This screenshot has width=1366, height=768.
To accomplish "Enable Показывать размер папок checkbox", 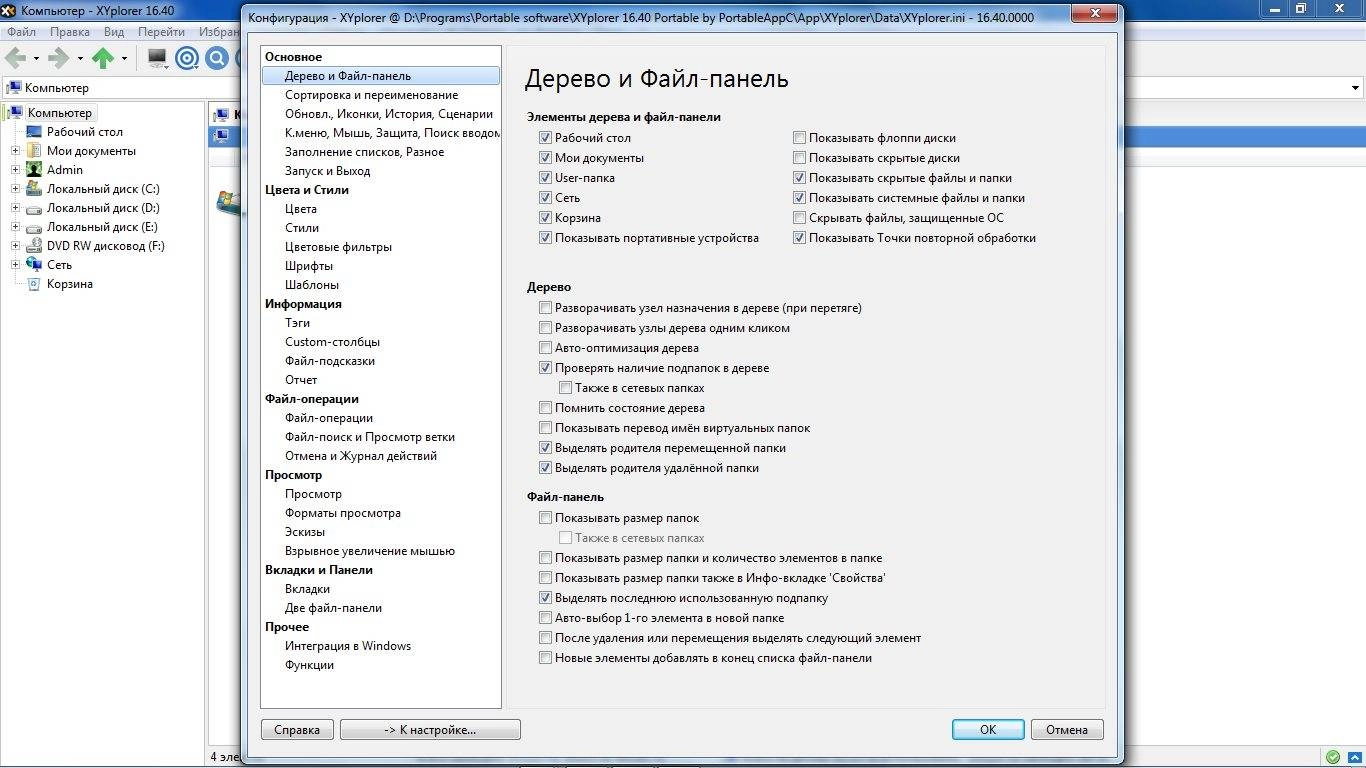I will (545, 518).
